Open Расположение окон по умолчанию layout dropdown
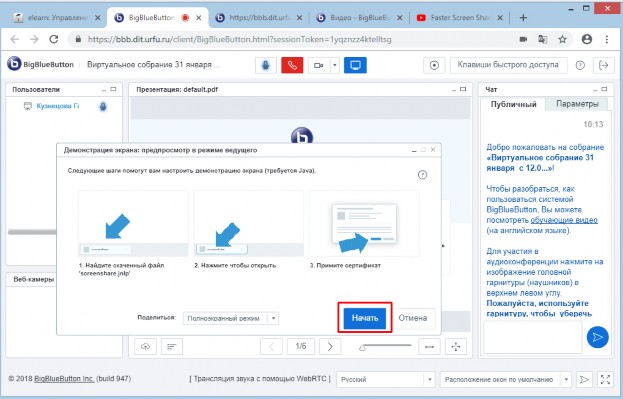The image size is (623, 399). coord(505,379)
